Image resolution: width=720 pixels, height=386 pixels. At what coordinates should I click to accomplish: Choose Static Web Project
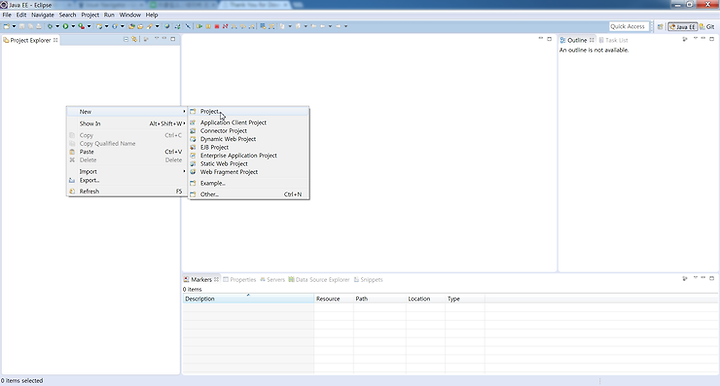click(248, 164)
